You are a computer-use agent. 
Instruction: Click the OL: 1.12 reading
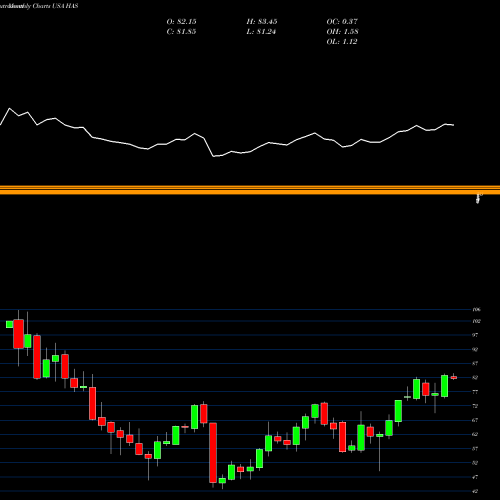(x=342, y=42)
